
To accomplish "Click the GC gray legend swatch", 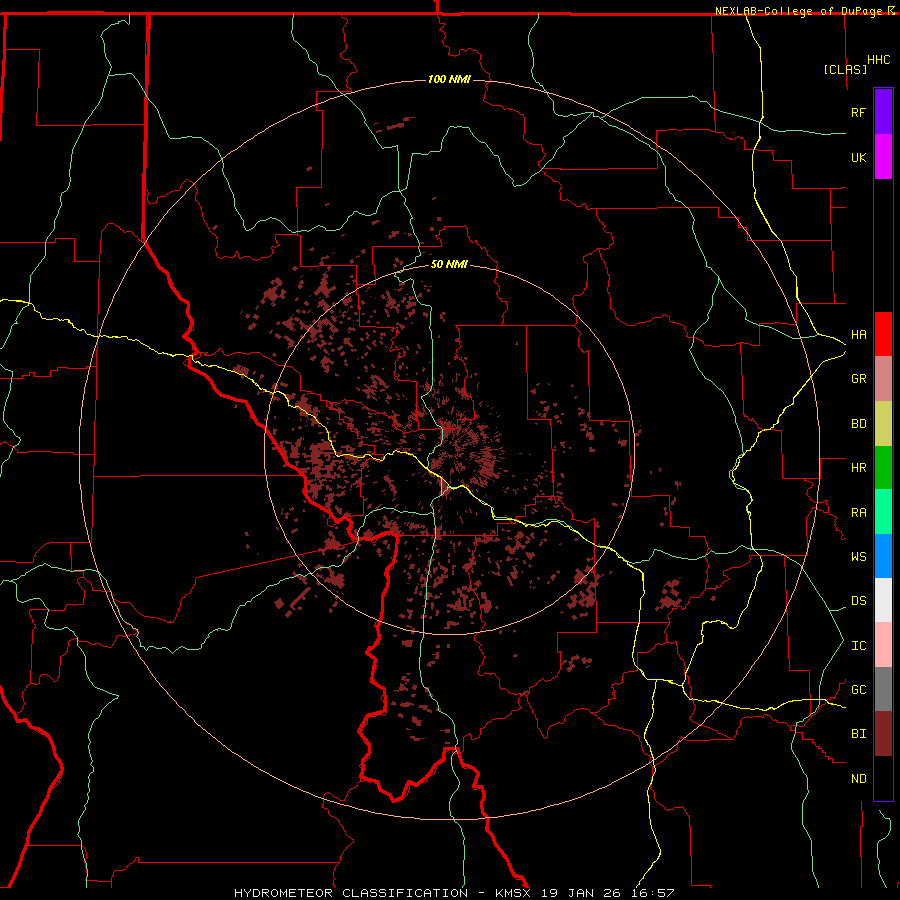I will (x=883, y=689).
